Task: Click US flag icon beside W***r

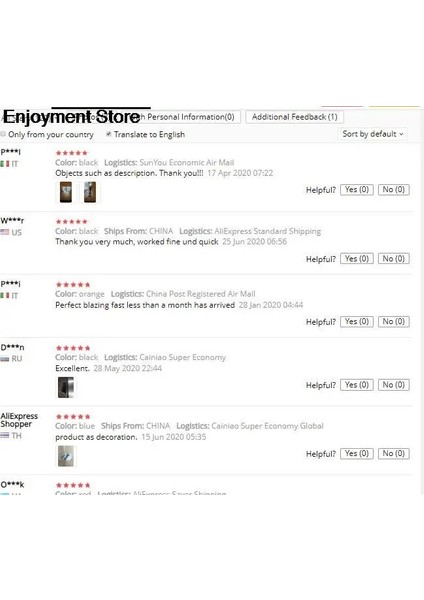Action: [x=5, y=232]
